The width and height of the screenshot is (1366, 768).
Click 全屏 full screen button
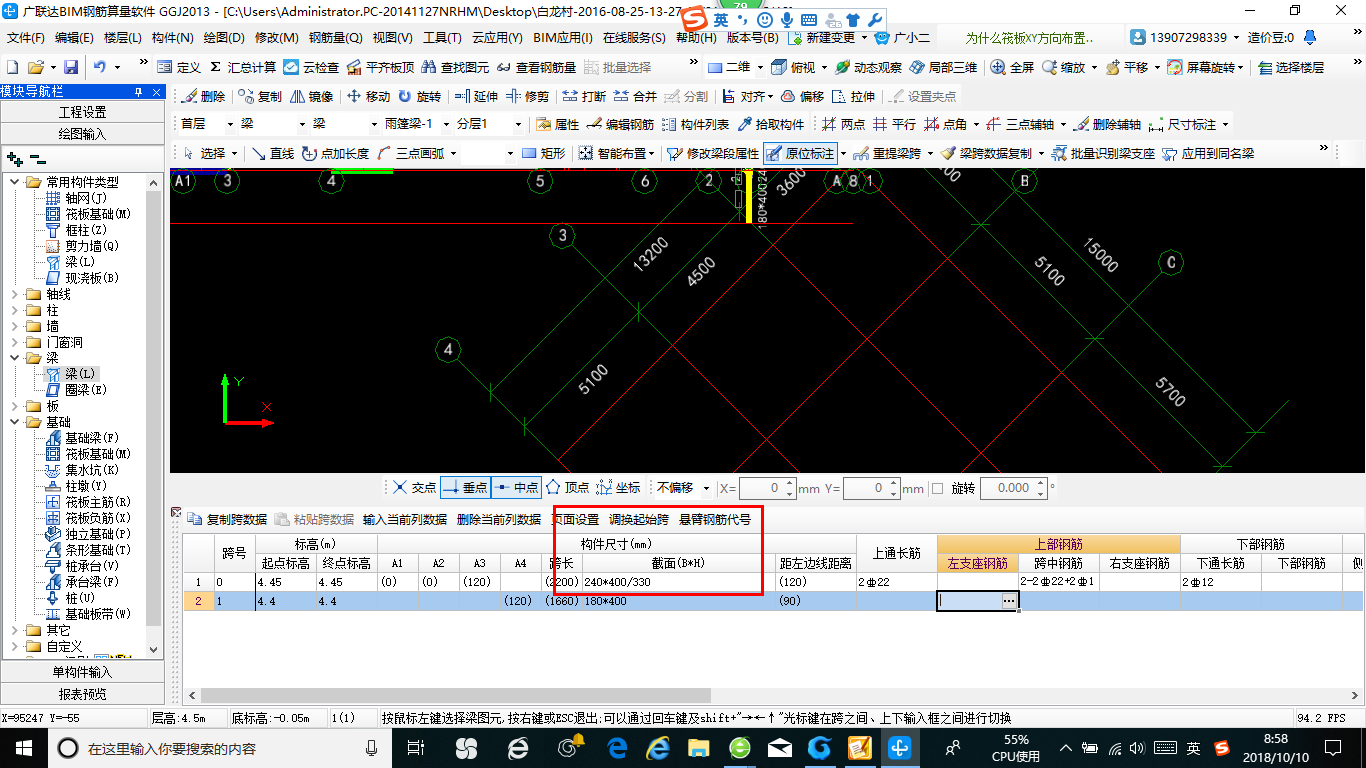(1012, 67)
